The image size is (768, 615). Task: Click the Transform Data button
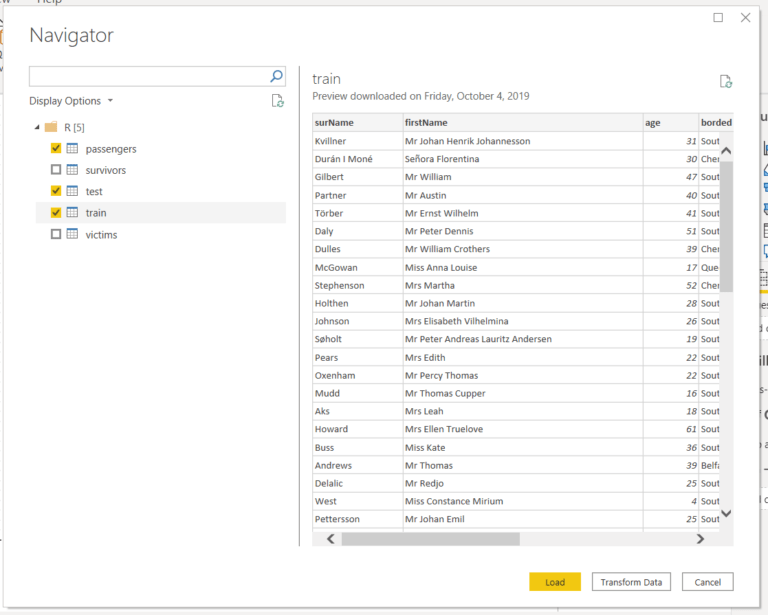(x=631, y=582)
